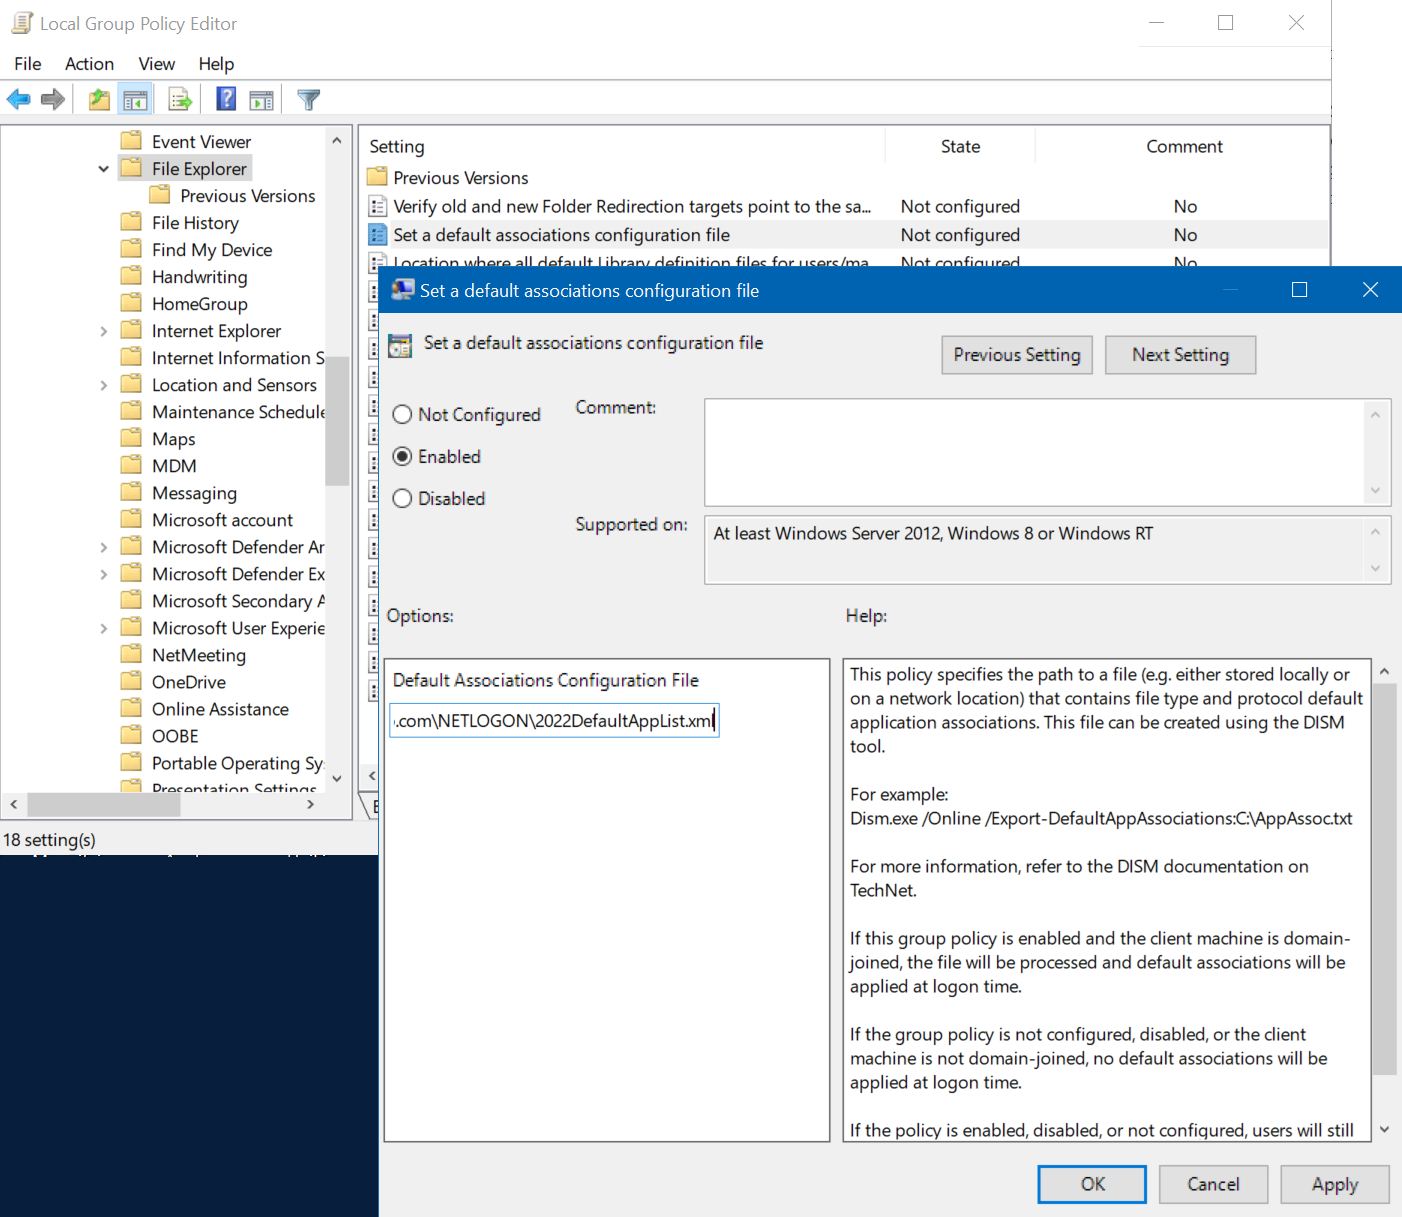Image resolution: width=1402 pixels, height=1217 pixels.
Task: Open Help via the question mark toolbar icon
Action: click(225, 99)
